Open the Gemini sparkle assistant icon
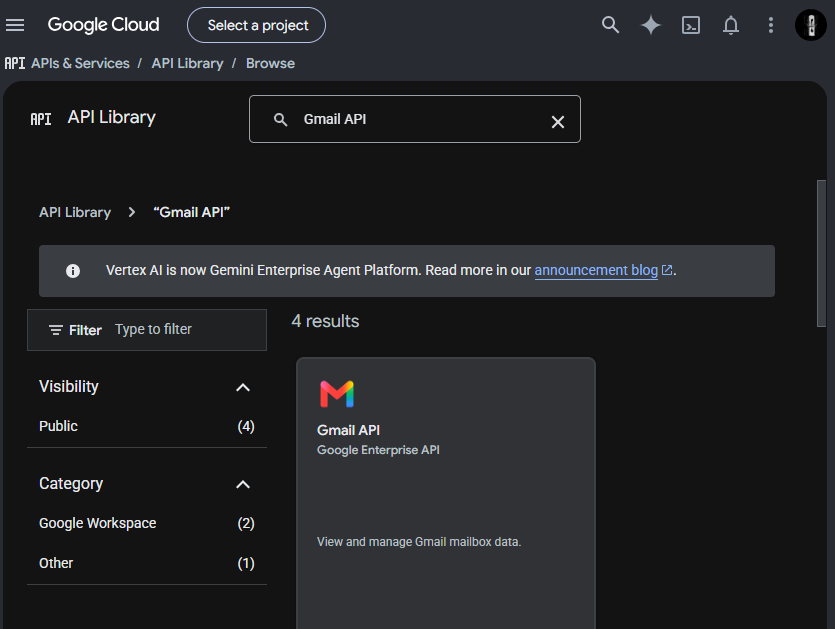This screenshot has width=835, height=629. 651,25
